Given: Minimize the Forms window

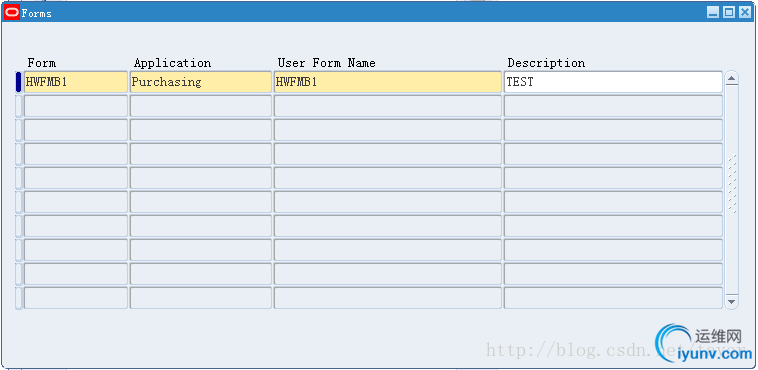Looking at the screenshot, I should pyautogui.click(x=713, y=13).
